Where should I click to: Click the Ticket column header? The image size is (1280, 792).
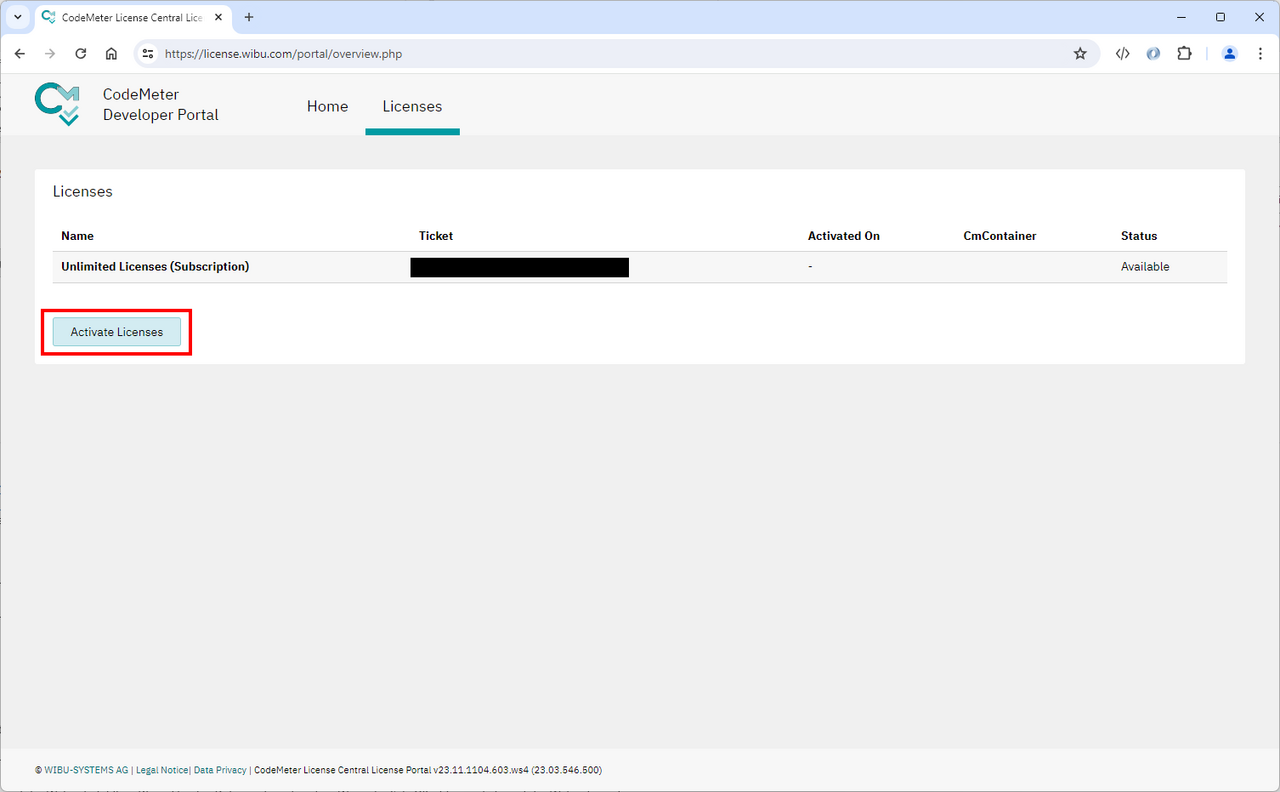coord(436,236)
